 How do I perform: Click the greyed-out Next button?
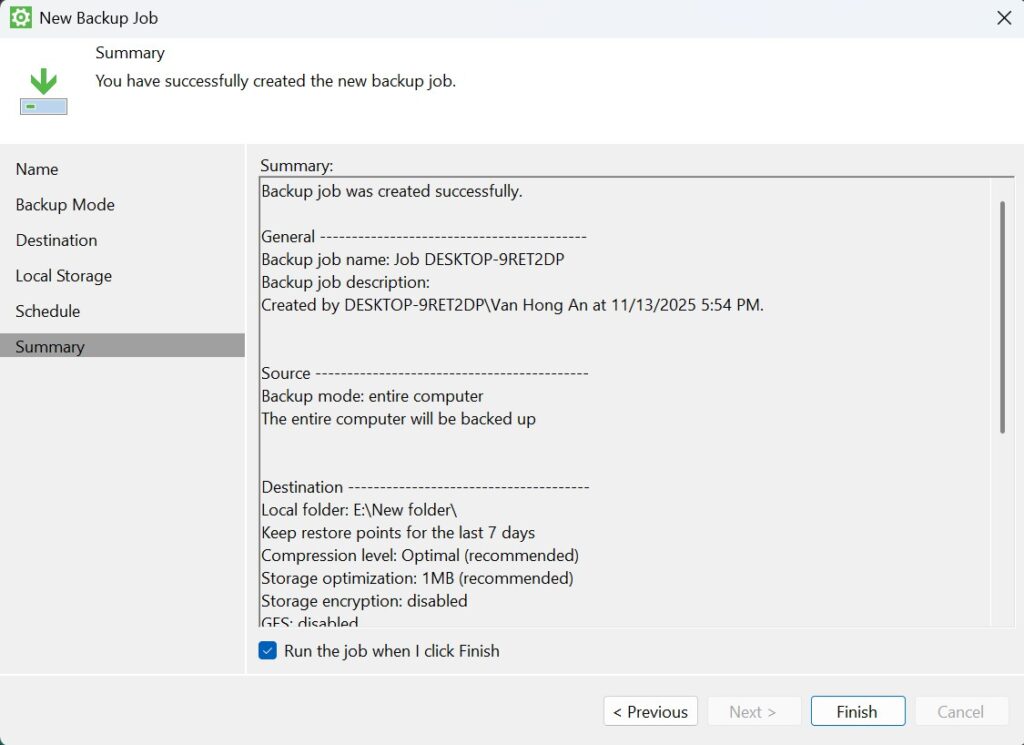coord(753,712)
